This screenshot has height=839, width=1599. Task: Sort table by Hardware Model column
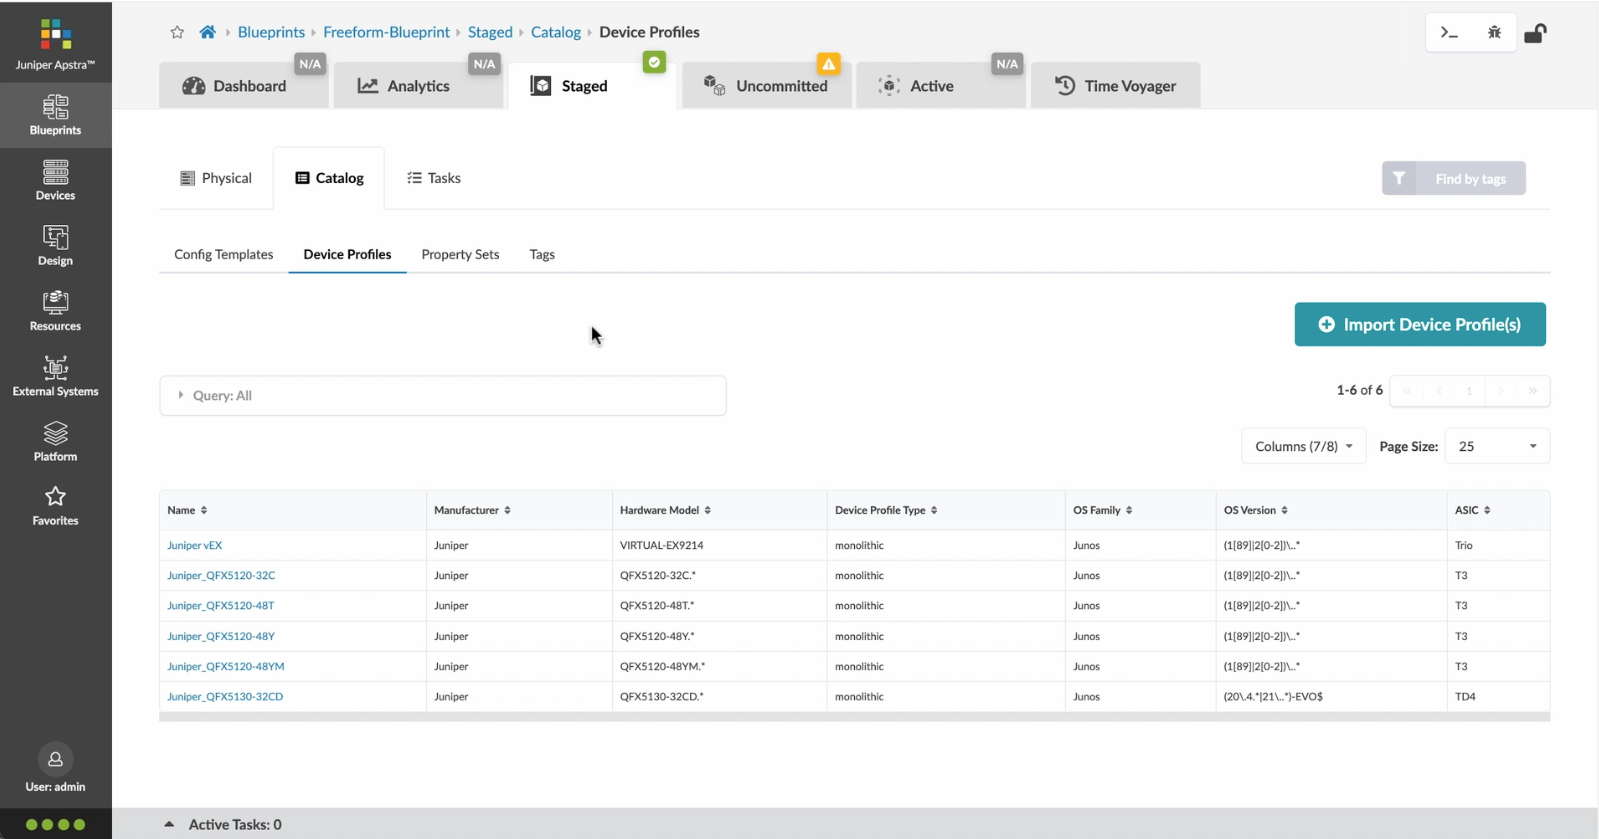click(665, 510)
